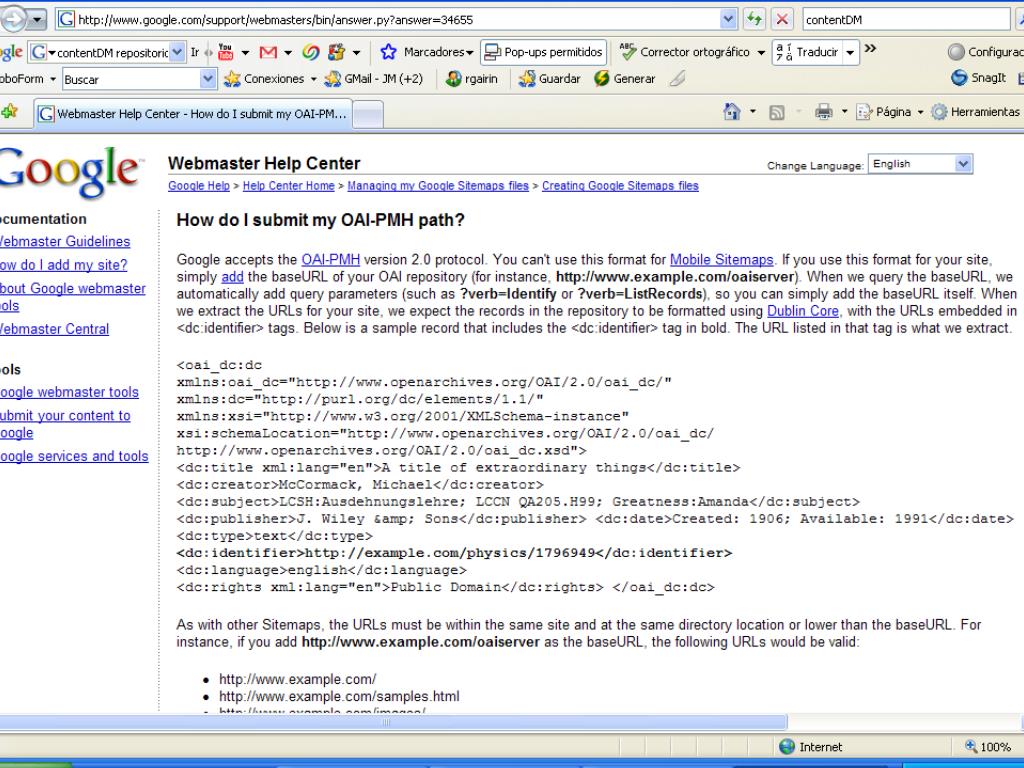Viewport: 1024px width, 768px height.
Task: Click the 'OAI-PMH' link in the article
Action: 330,260
